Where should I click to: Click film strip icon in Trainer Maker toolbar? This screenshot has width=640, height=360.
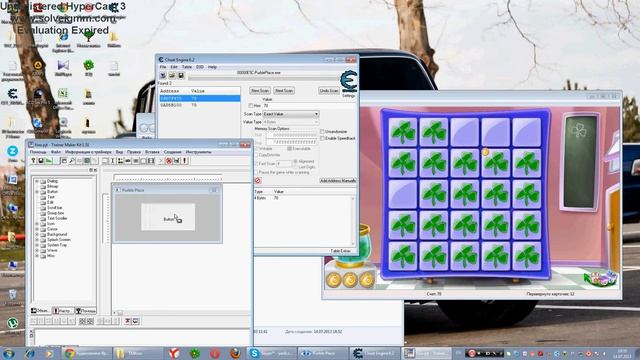point(151,161)
